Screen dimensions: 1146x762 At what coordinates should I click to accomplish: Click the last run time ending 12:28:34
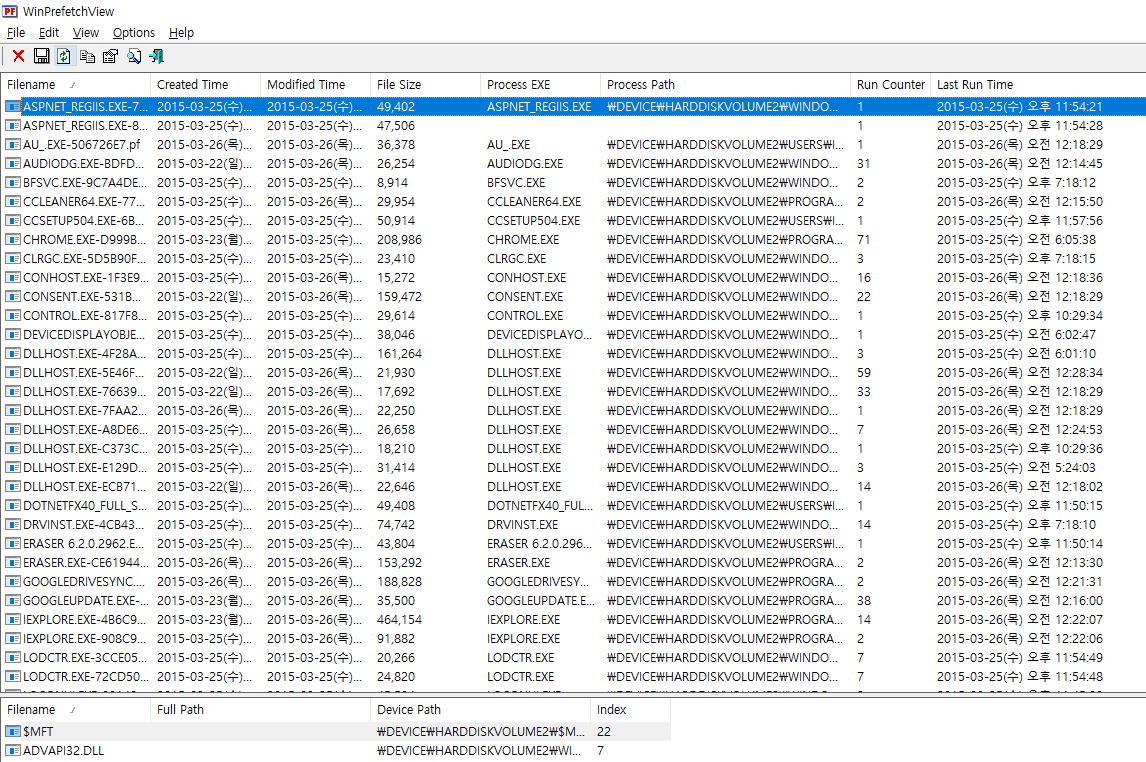(1020, 373)
